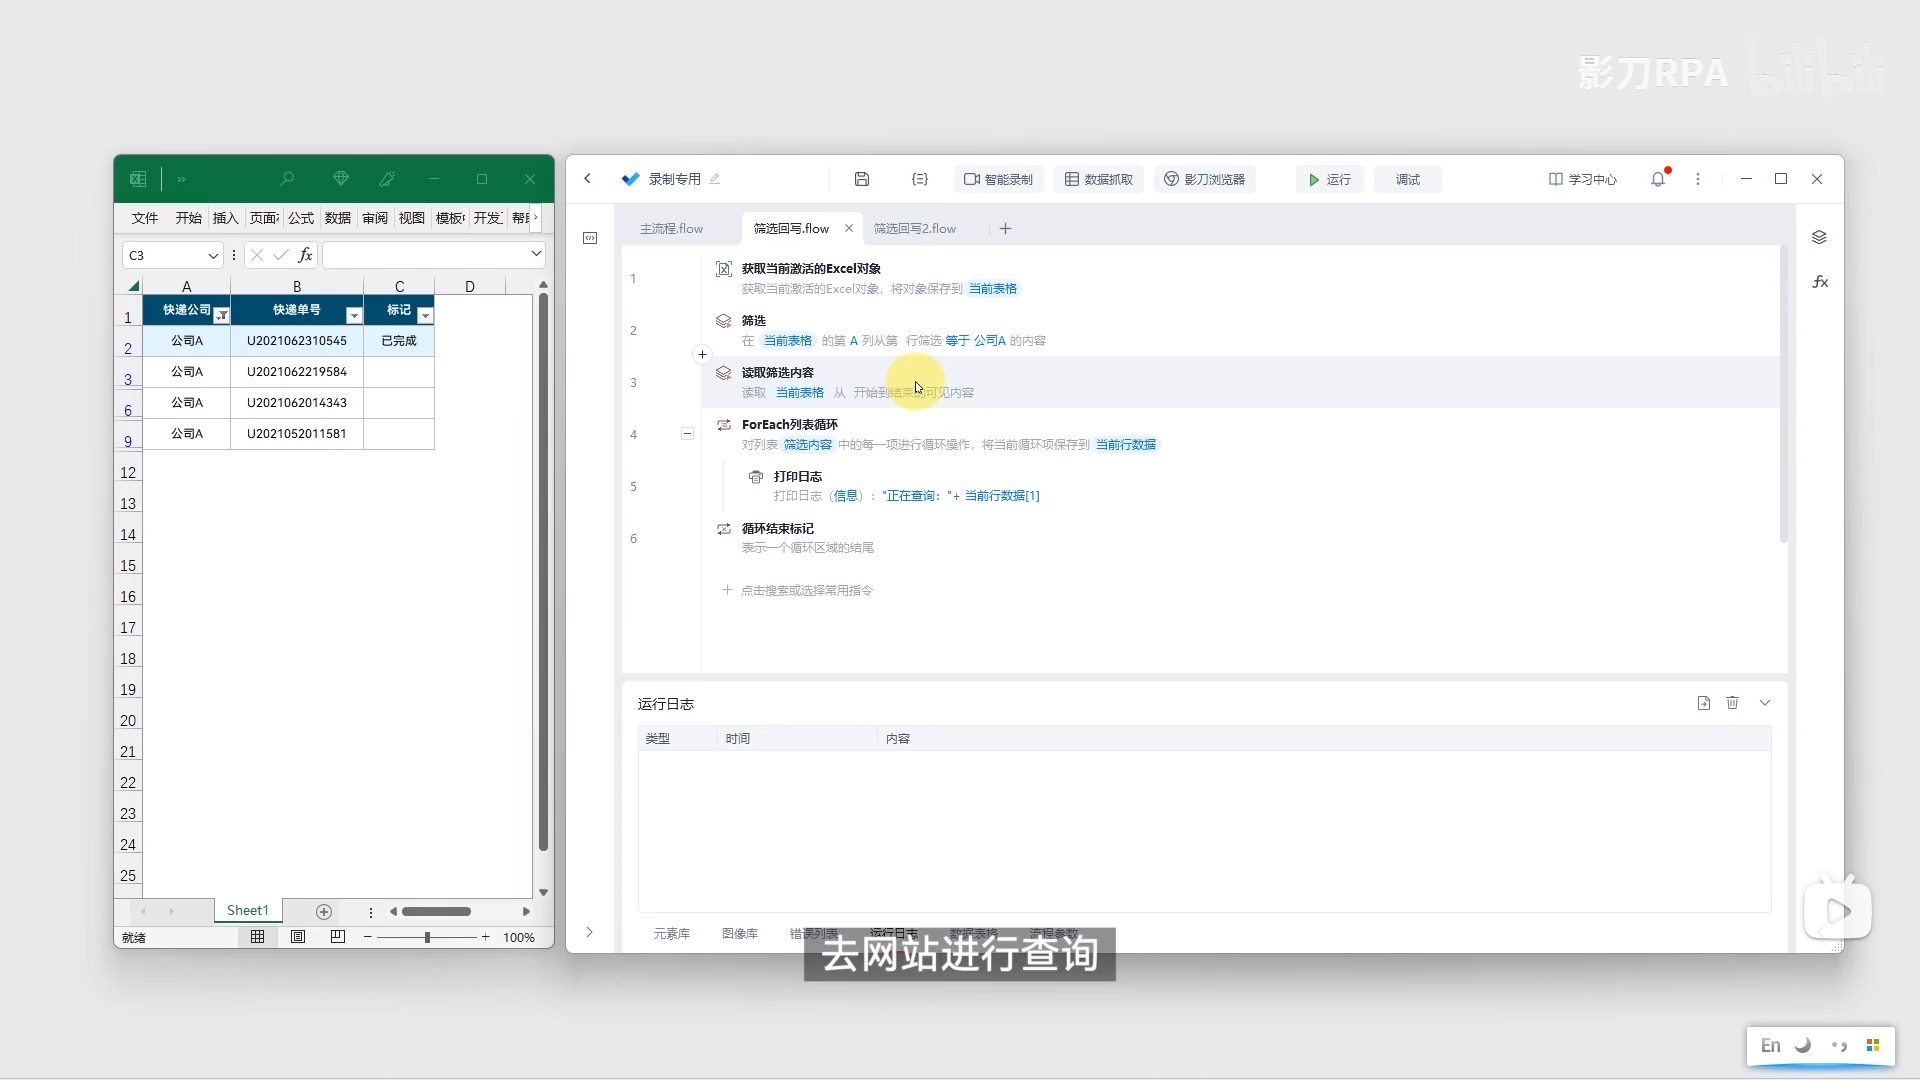Viewport: 1920px width, 1080px height.
Task: Open the 数据 ribbon tab in Excel
Action: [x=338, y=218]
